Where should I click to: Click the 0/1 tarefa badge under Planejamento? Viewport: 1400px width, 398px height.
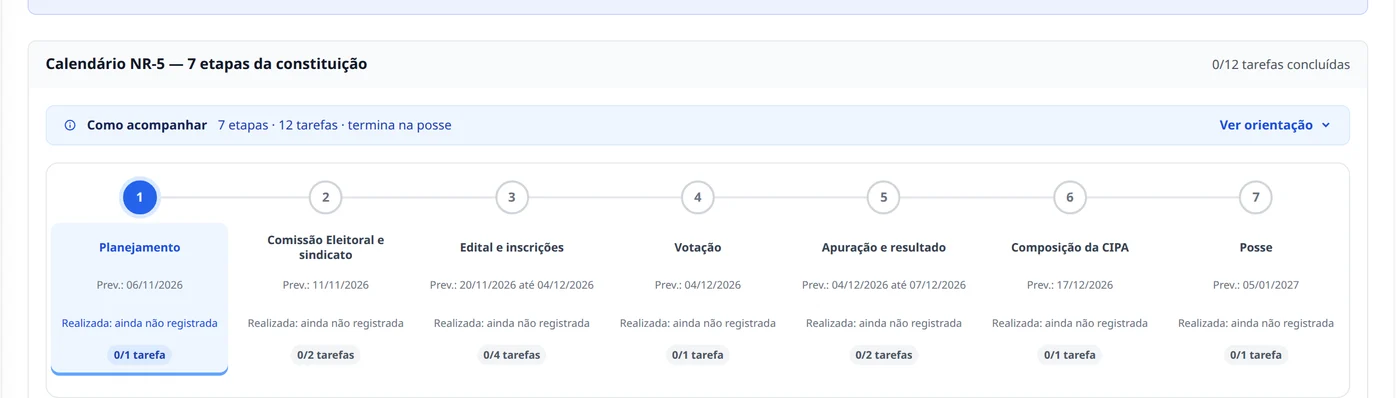[140, 355]
